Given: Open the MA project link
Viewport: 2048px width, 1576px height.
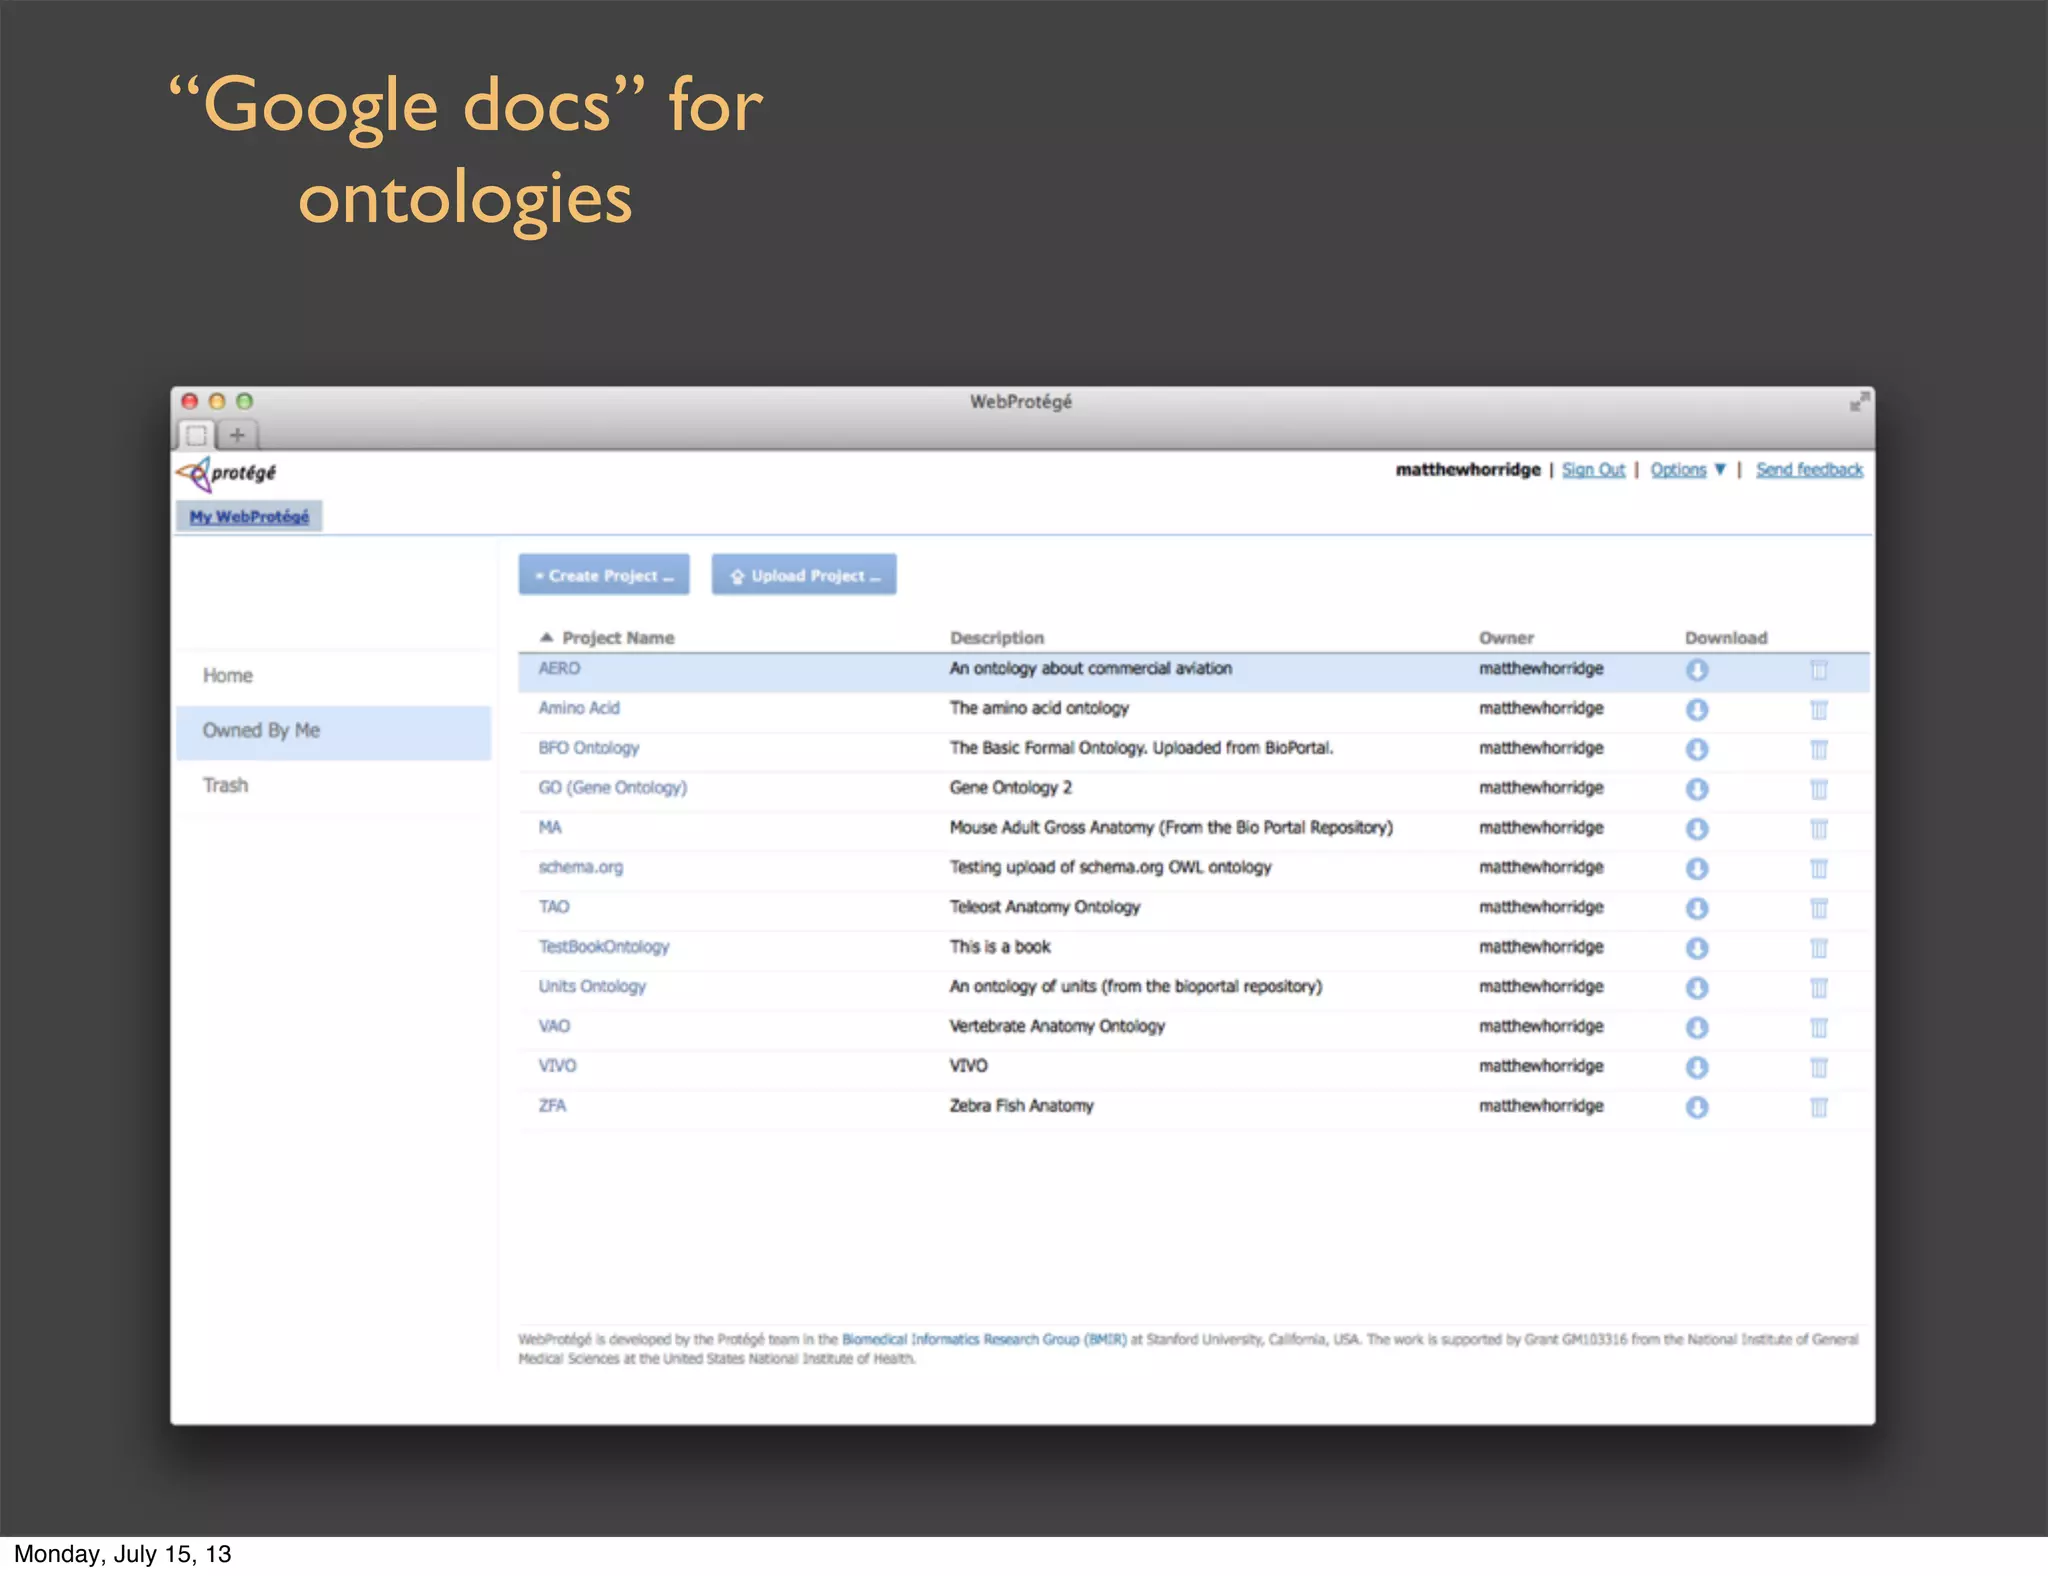Looking at the screenshot, I should point(550,828).
